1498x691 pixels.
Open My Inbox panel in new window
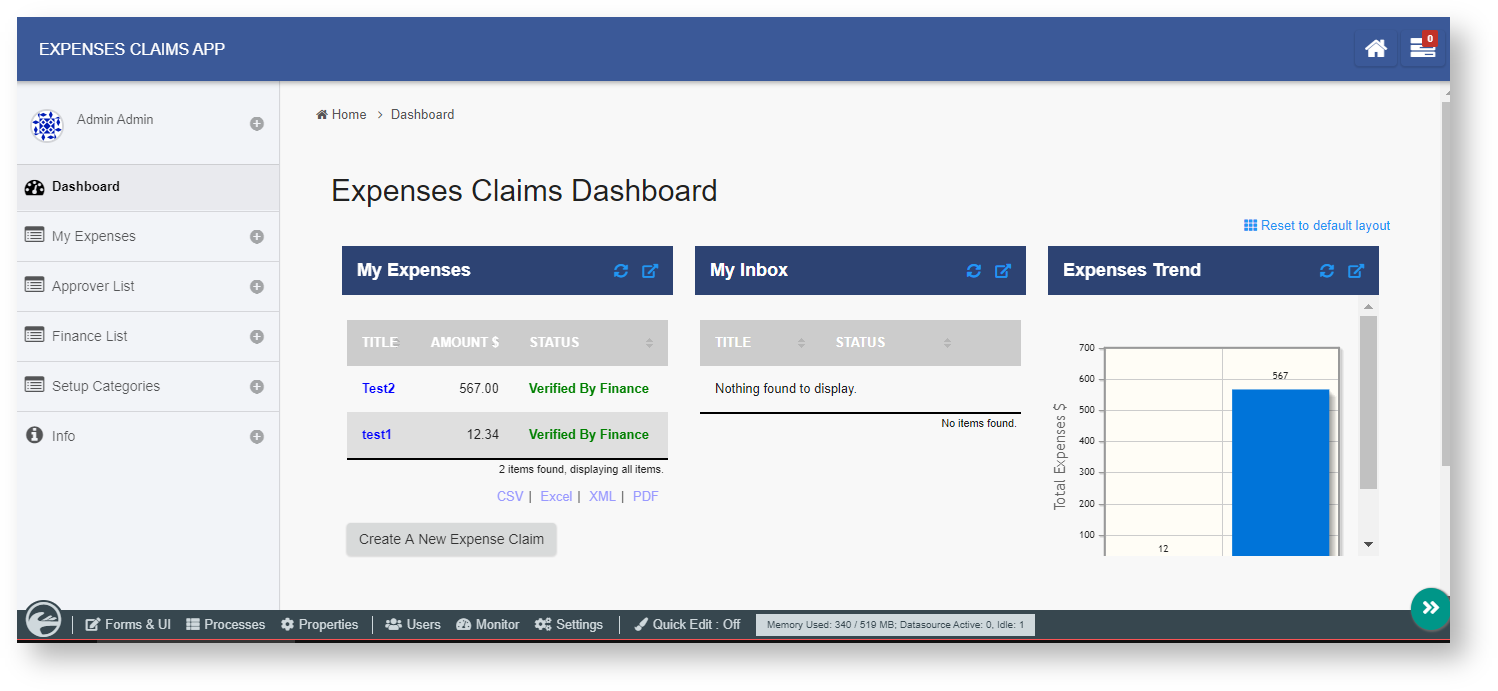point(1003,271)
